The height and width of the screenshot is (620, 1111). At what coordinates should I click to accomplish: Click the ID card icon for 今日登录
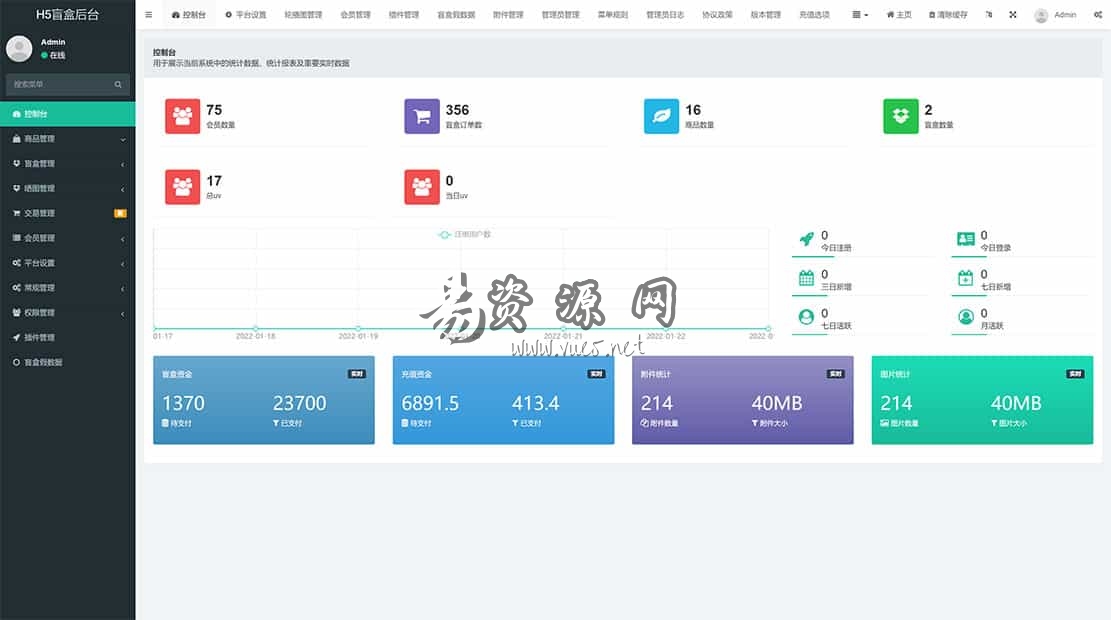pyautogui.click(x=966, y=239)
